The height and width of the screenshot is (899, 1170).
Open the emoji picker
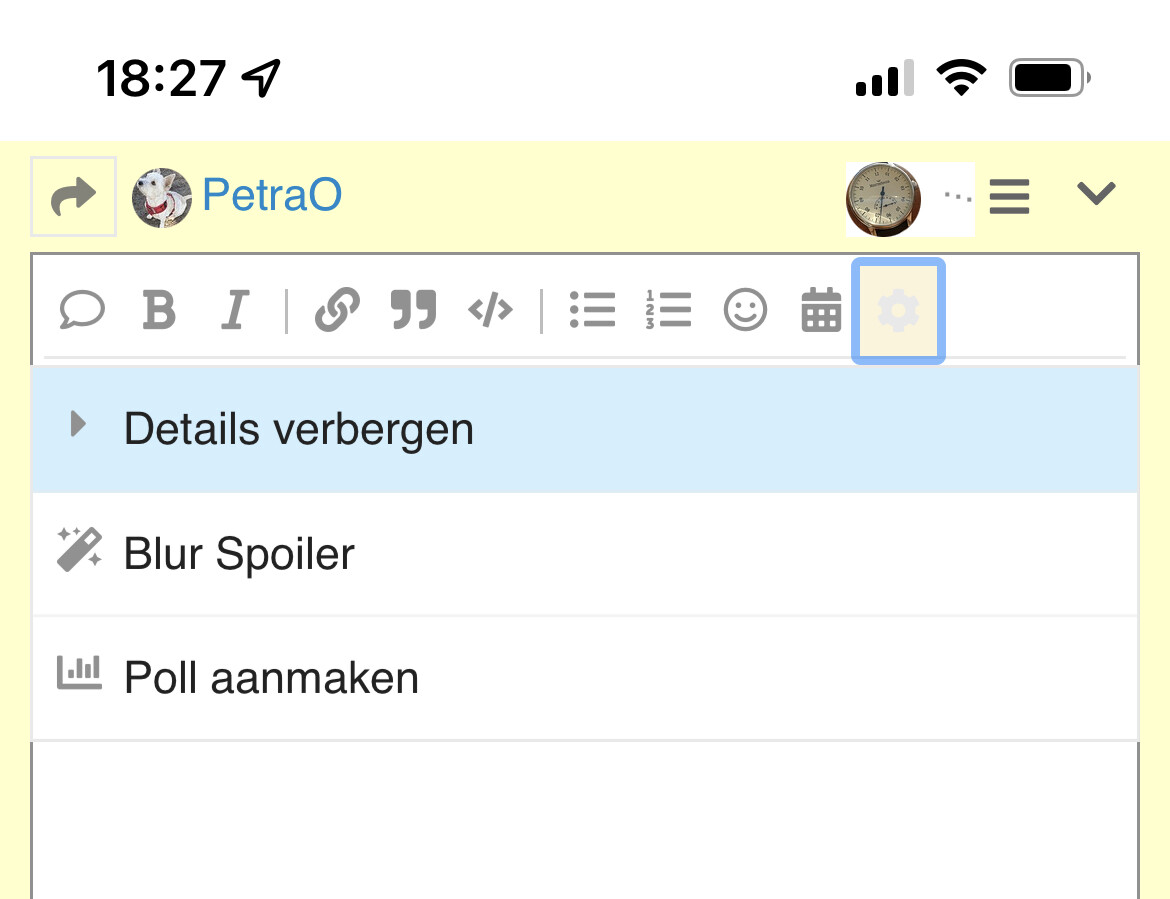(x=745, y=310)
